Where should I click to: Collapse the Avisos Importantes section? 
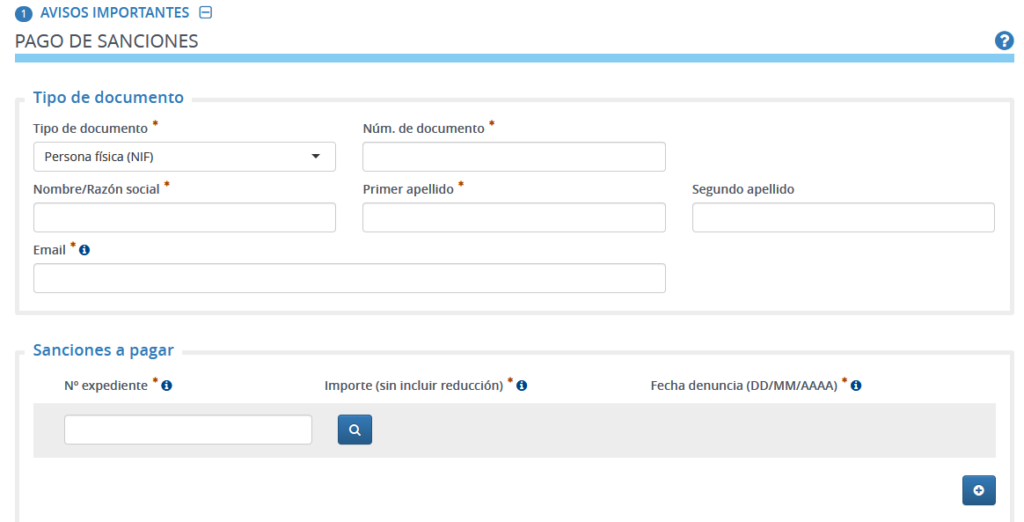coord(206,13)
